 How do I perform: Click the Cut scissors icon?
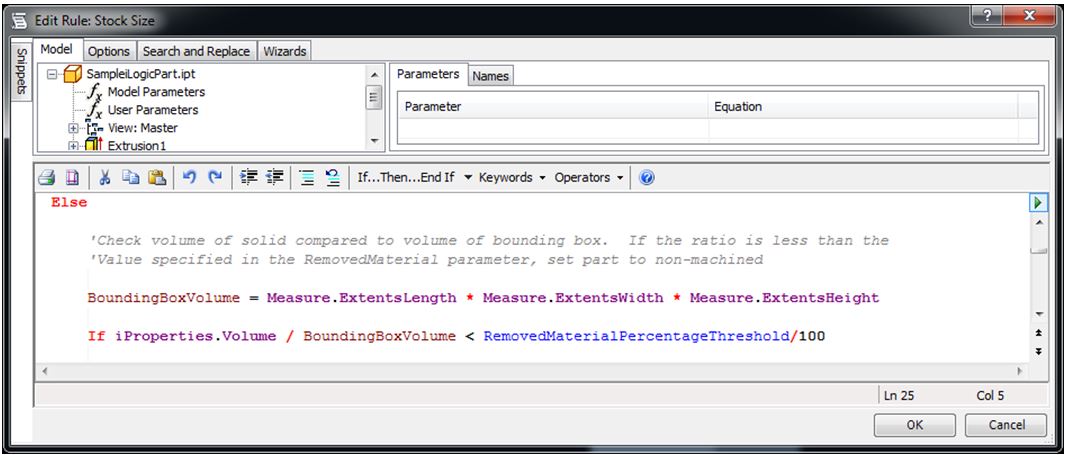[x=105, y=178]
